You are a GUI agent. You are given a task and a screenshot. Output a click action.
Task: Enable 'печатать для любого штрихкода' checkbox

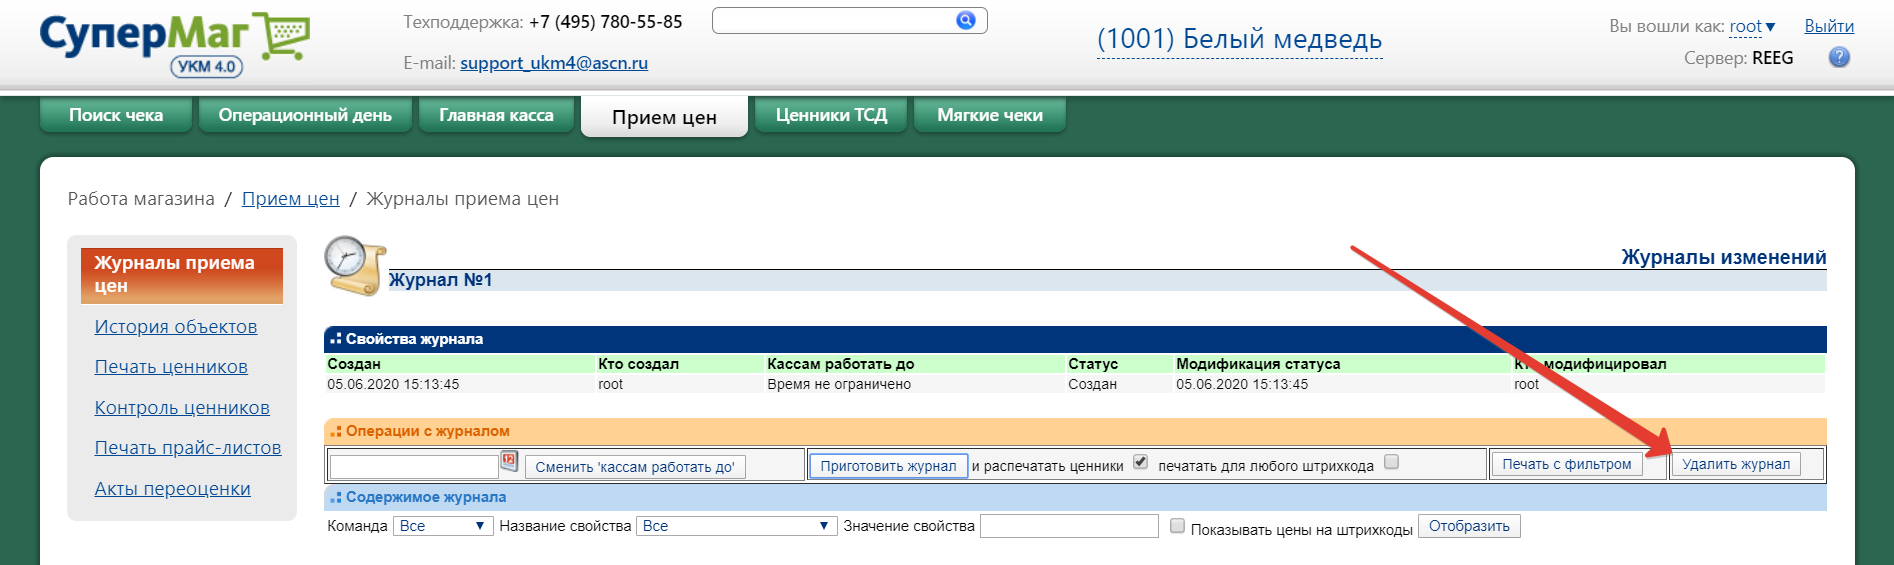(1391, 462)
